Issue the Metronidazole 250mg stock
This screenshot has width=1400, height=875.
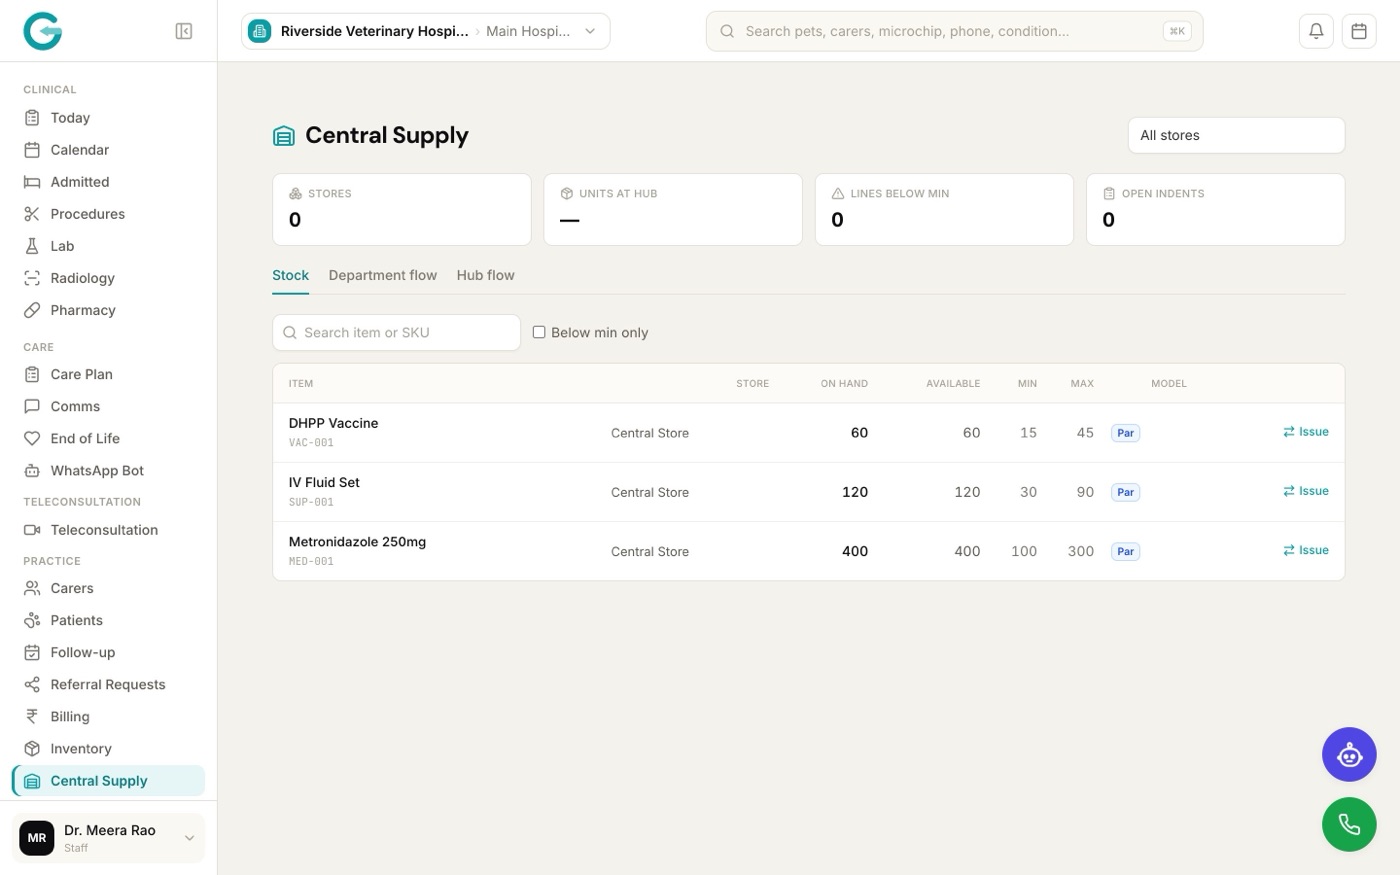(x=1306, y=550)
